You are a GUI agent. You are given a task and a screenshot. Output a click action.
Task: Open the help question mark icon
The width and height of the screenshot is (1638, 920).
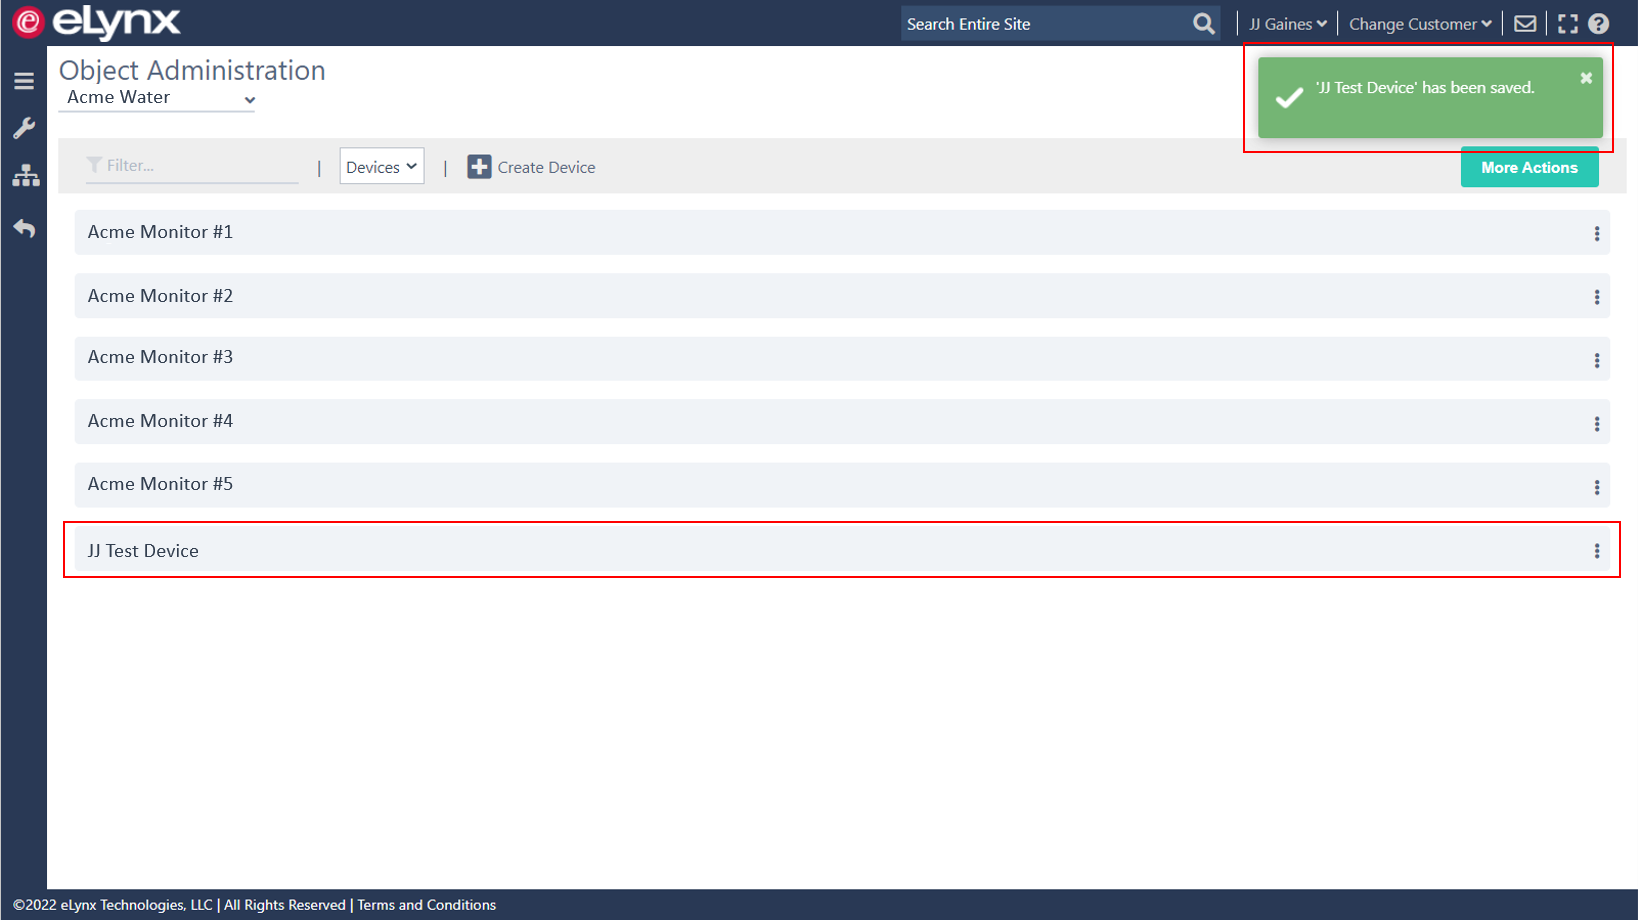click(1598, 24)
